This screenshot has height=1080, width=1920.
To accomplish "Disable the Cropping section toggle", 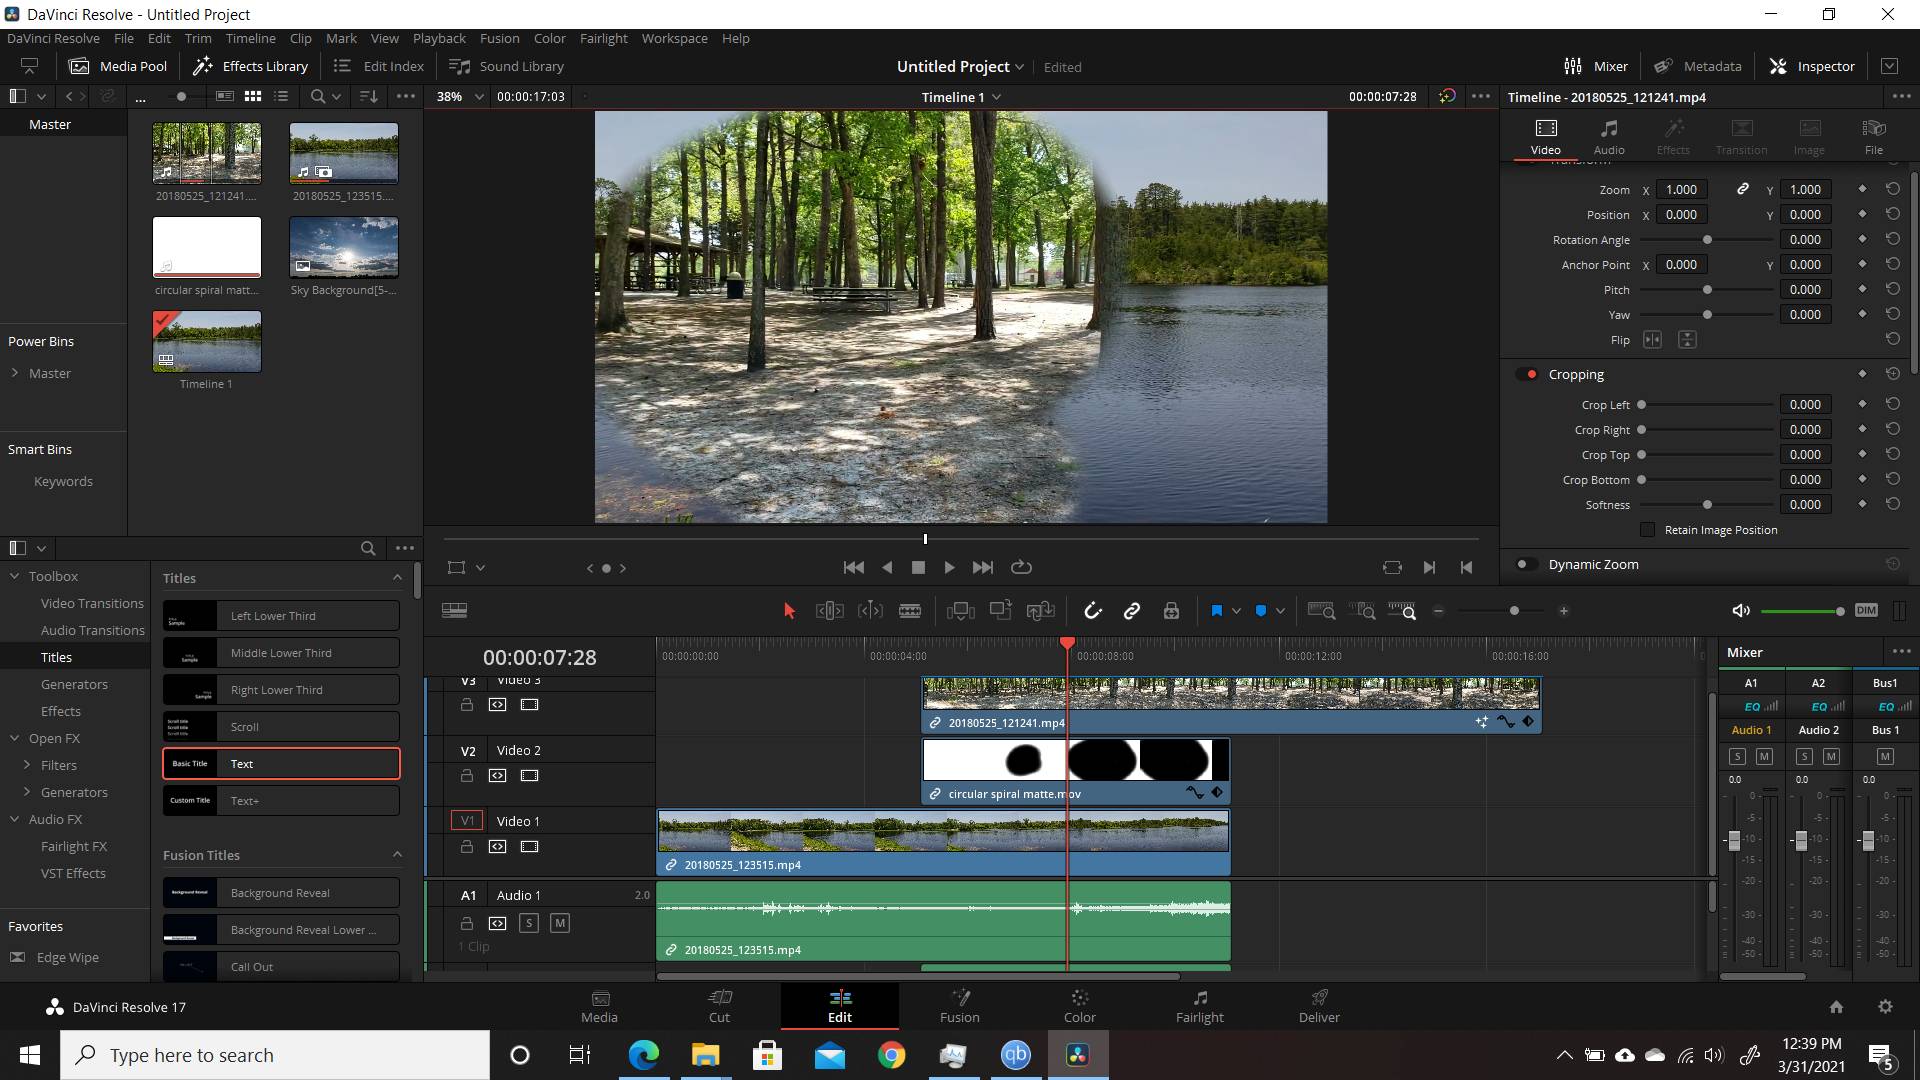I will 1527,374.
